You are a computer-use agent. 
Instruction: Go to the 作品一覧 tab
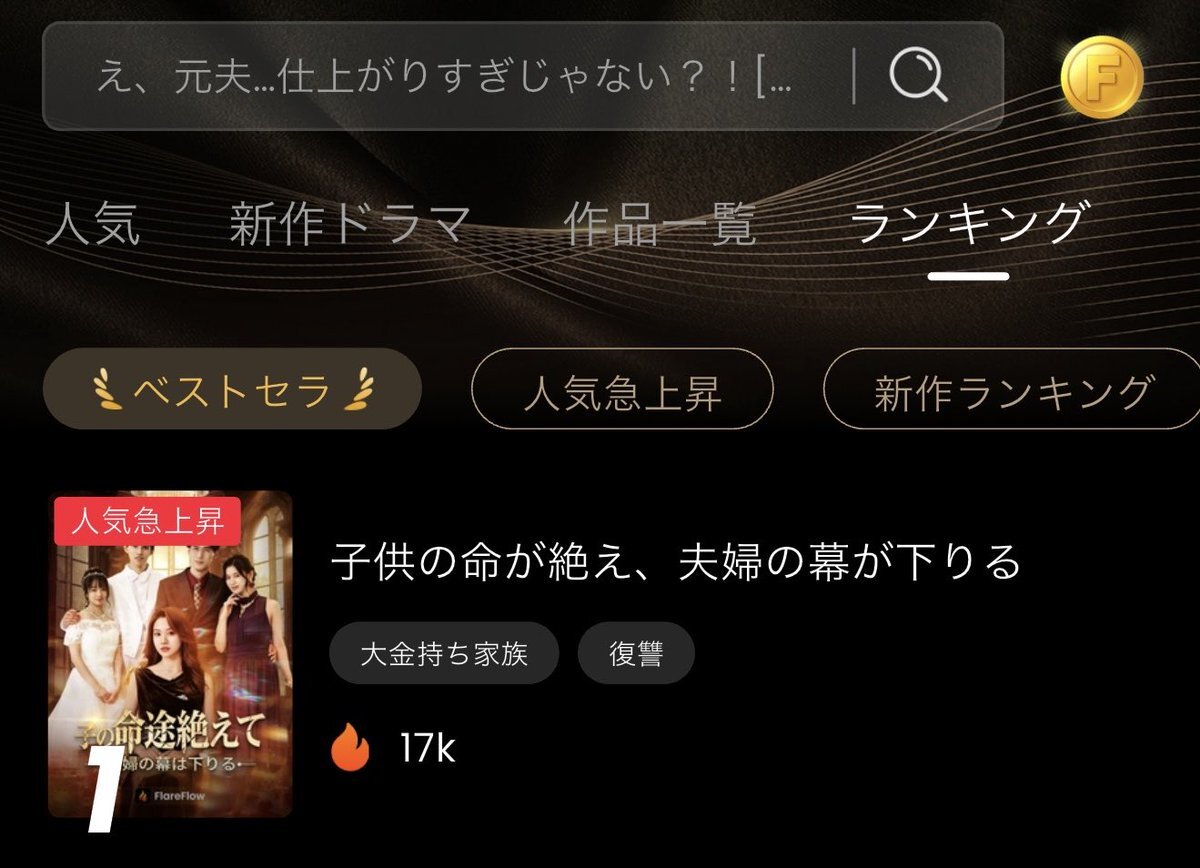pyautogui.click(x=659, y=224)
